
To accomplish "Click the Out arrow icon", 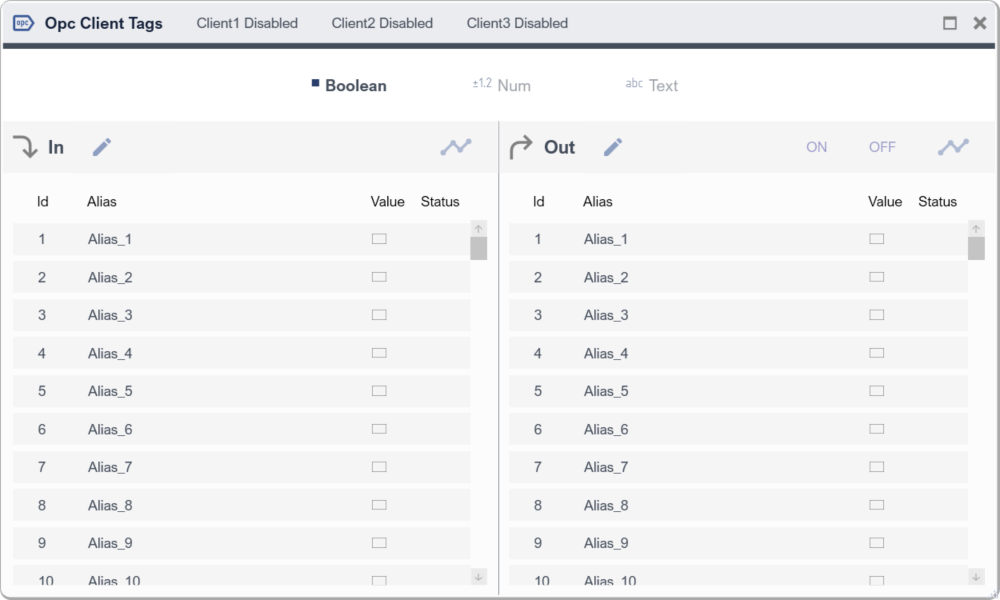I will pos(521,147).
